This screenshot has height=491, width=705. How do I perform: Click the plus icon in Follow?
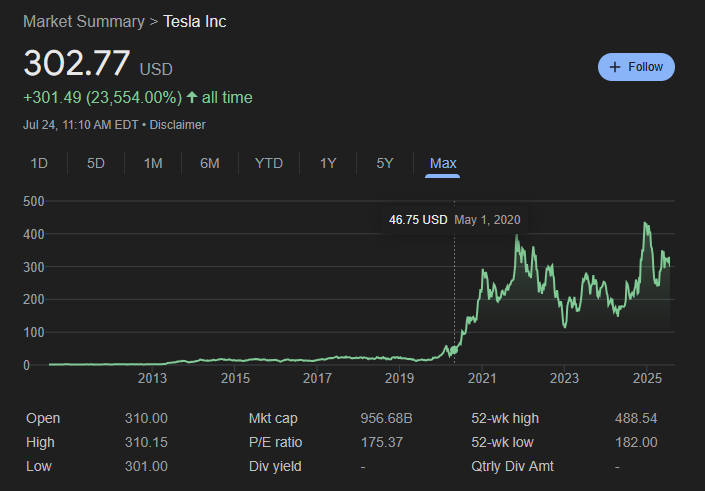(x=614, y=67)
